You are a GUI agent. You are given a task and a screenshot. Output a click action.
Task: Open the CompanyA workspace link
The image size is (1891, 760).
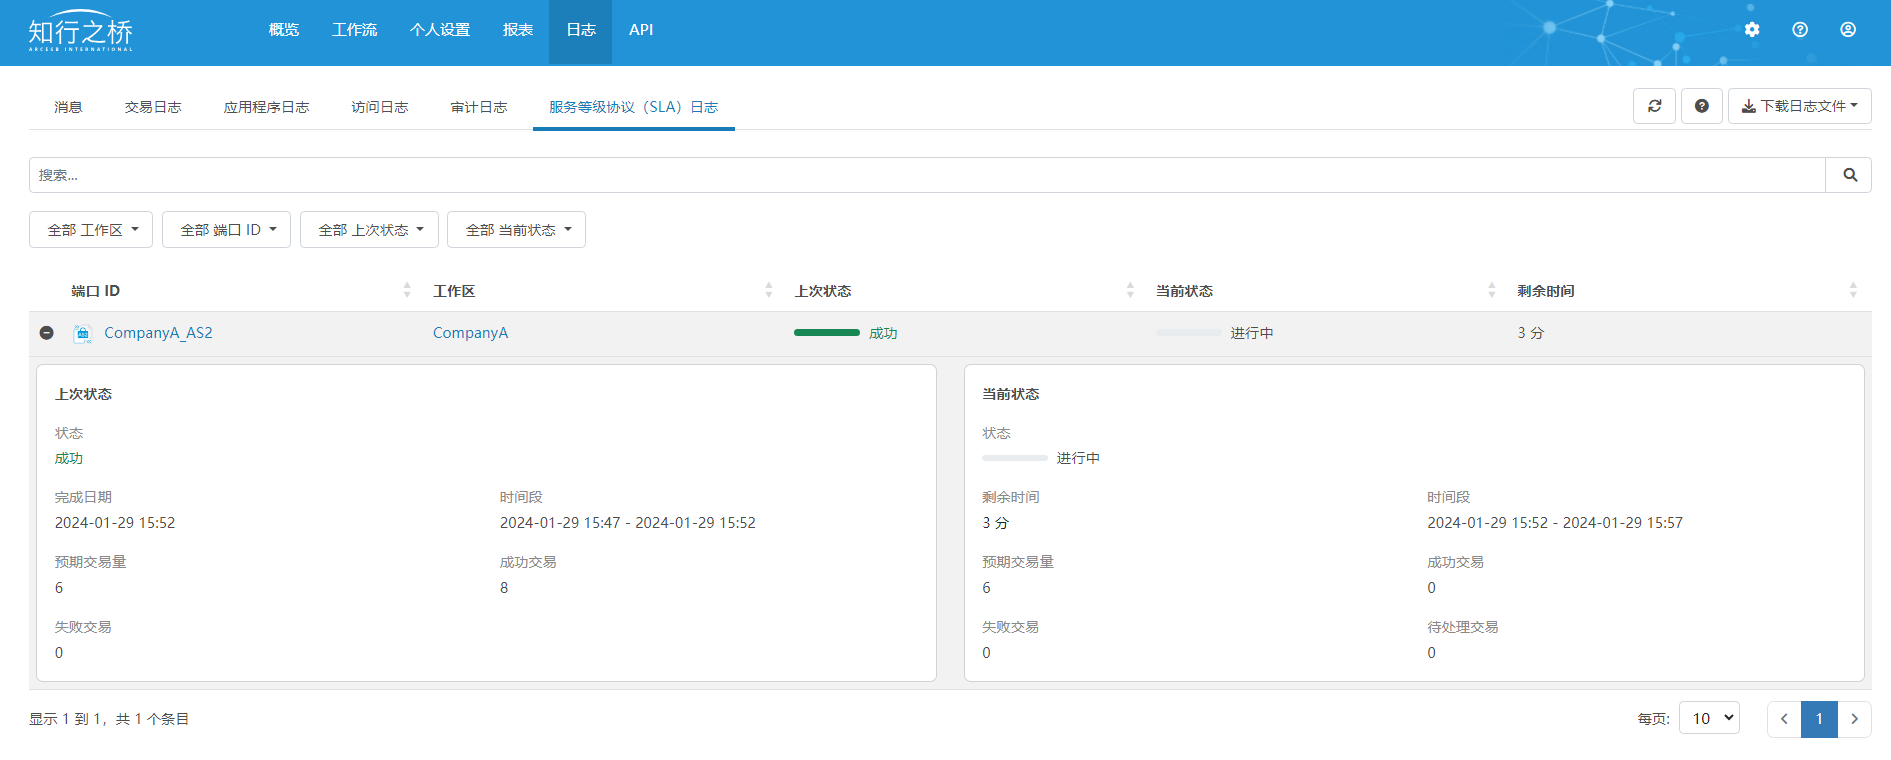pos(470,333)
